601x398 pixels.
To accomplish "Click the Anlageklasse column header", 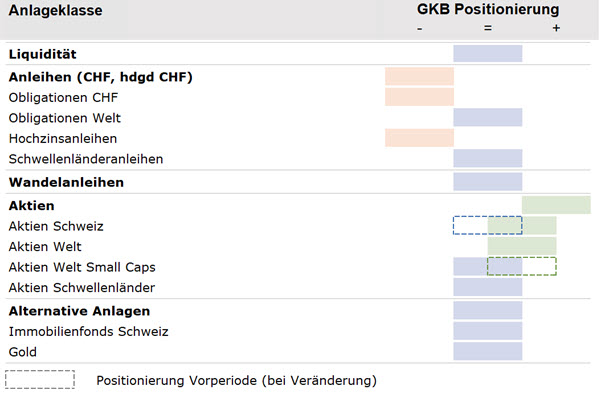I will tap(56, 10).
